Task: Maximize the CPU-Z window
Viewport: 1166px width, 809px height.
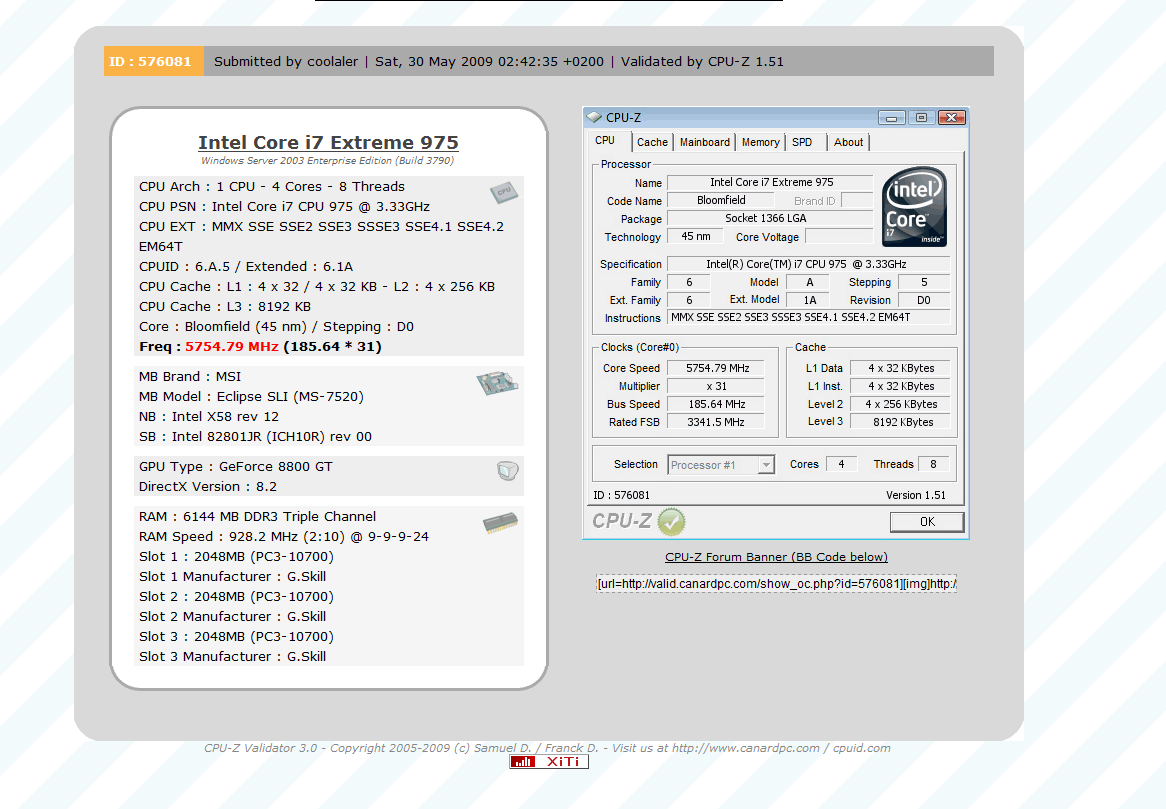Action: coord(921,117)
